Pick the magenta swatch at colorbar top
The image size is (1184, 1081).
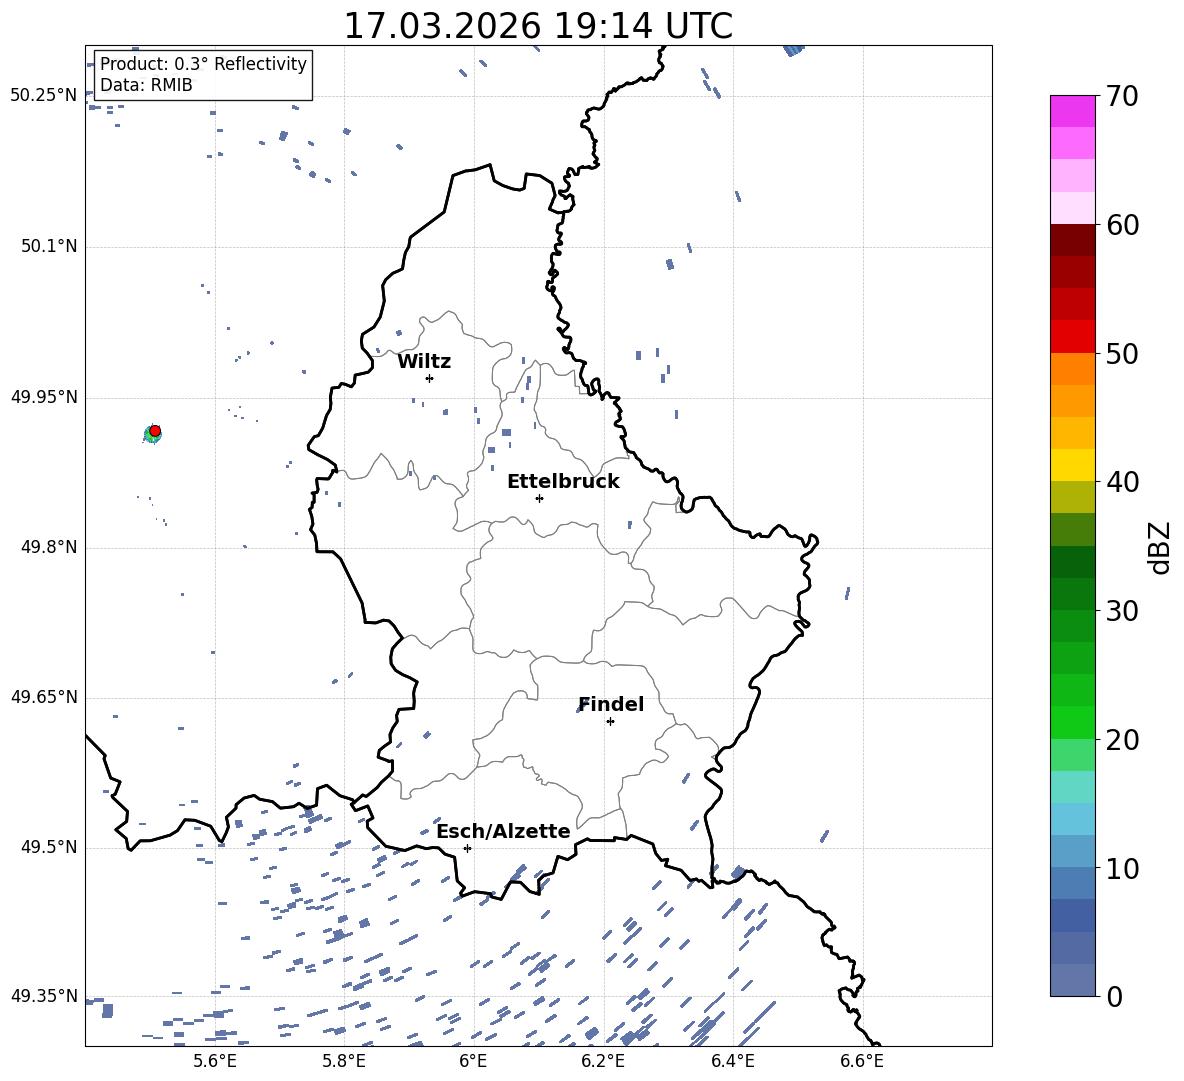click(1072, 111)
